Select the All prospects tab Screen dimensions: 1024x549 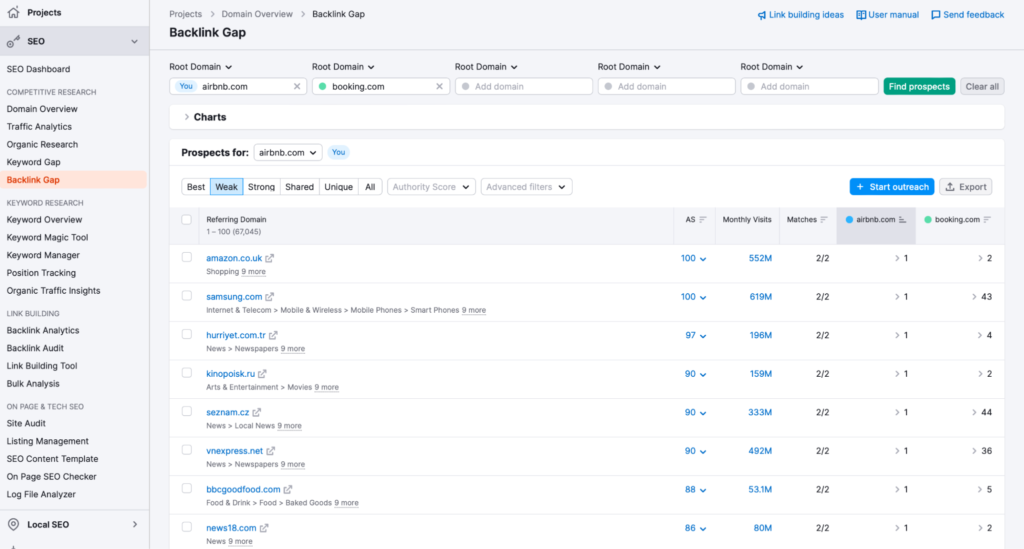click(370, 187)
